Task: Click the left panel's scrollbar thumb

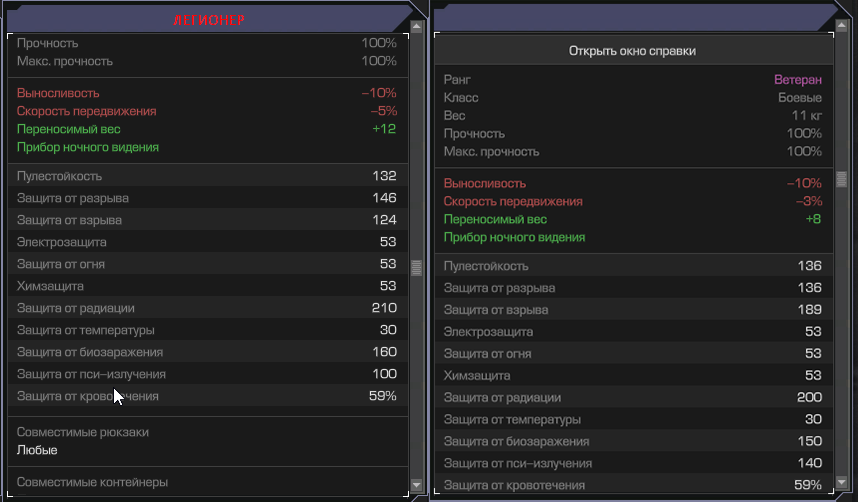Action: [x=417, y=267]
